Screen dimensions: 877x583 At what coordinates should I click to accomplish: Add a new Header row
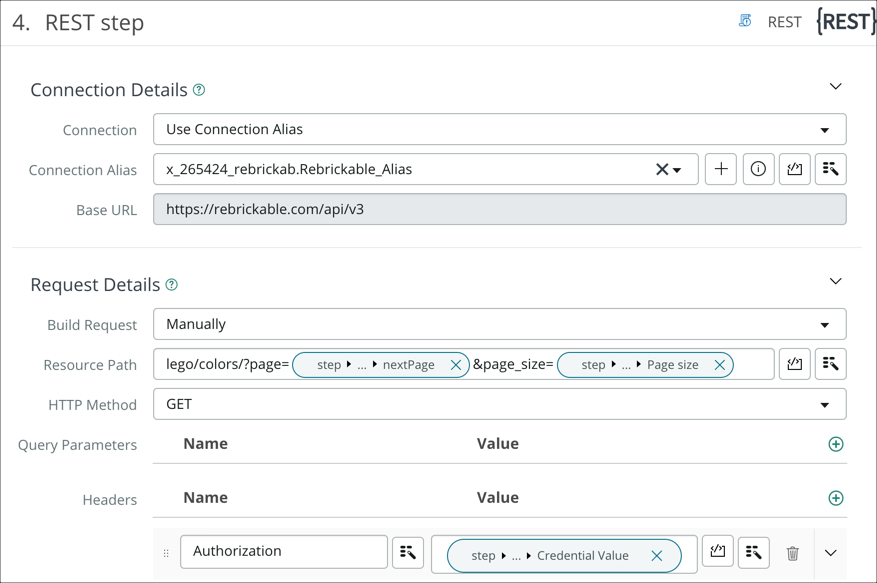836,498
